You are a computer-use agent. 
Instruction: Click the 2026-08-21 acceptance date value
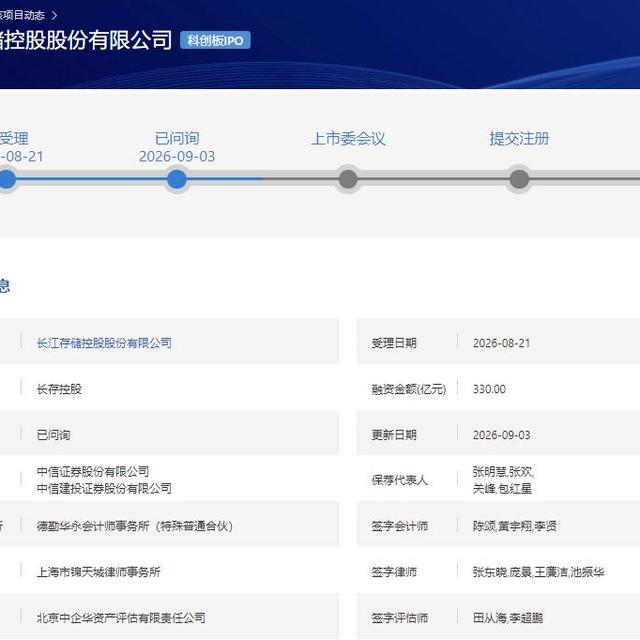[x=502, y=343]
